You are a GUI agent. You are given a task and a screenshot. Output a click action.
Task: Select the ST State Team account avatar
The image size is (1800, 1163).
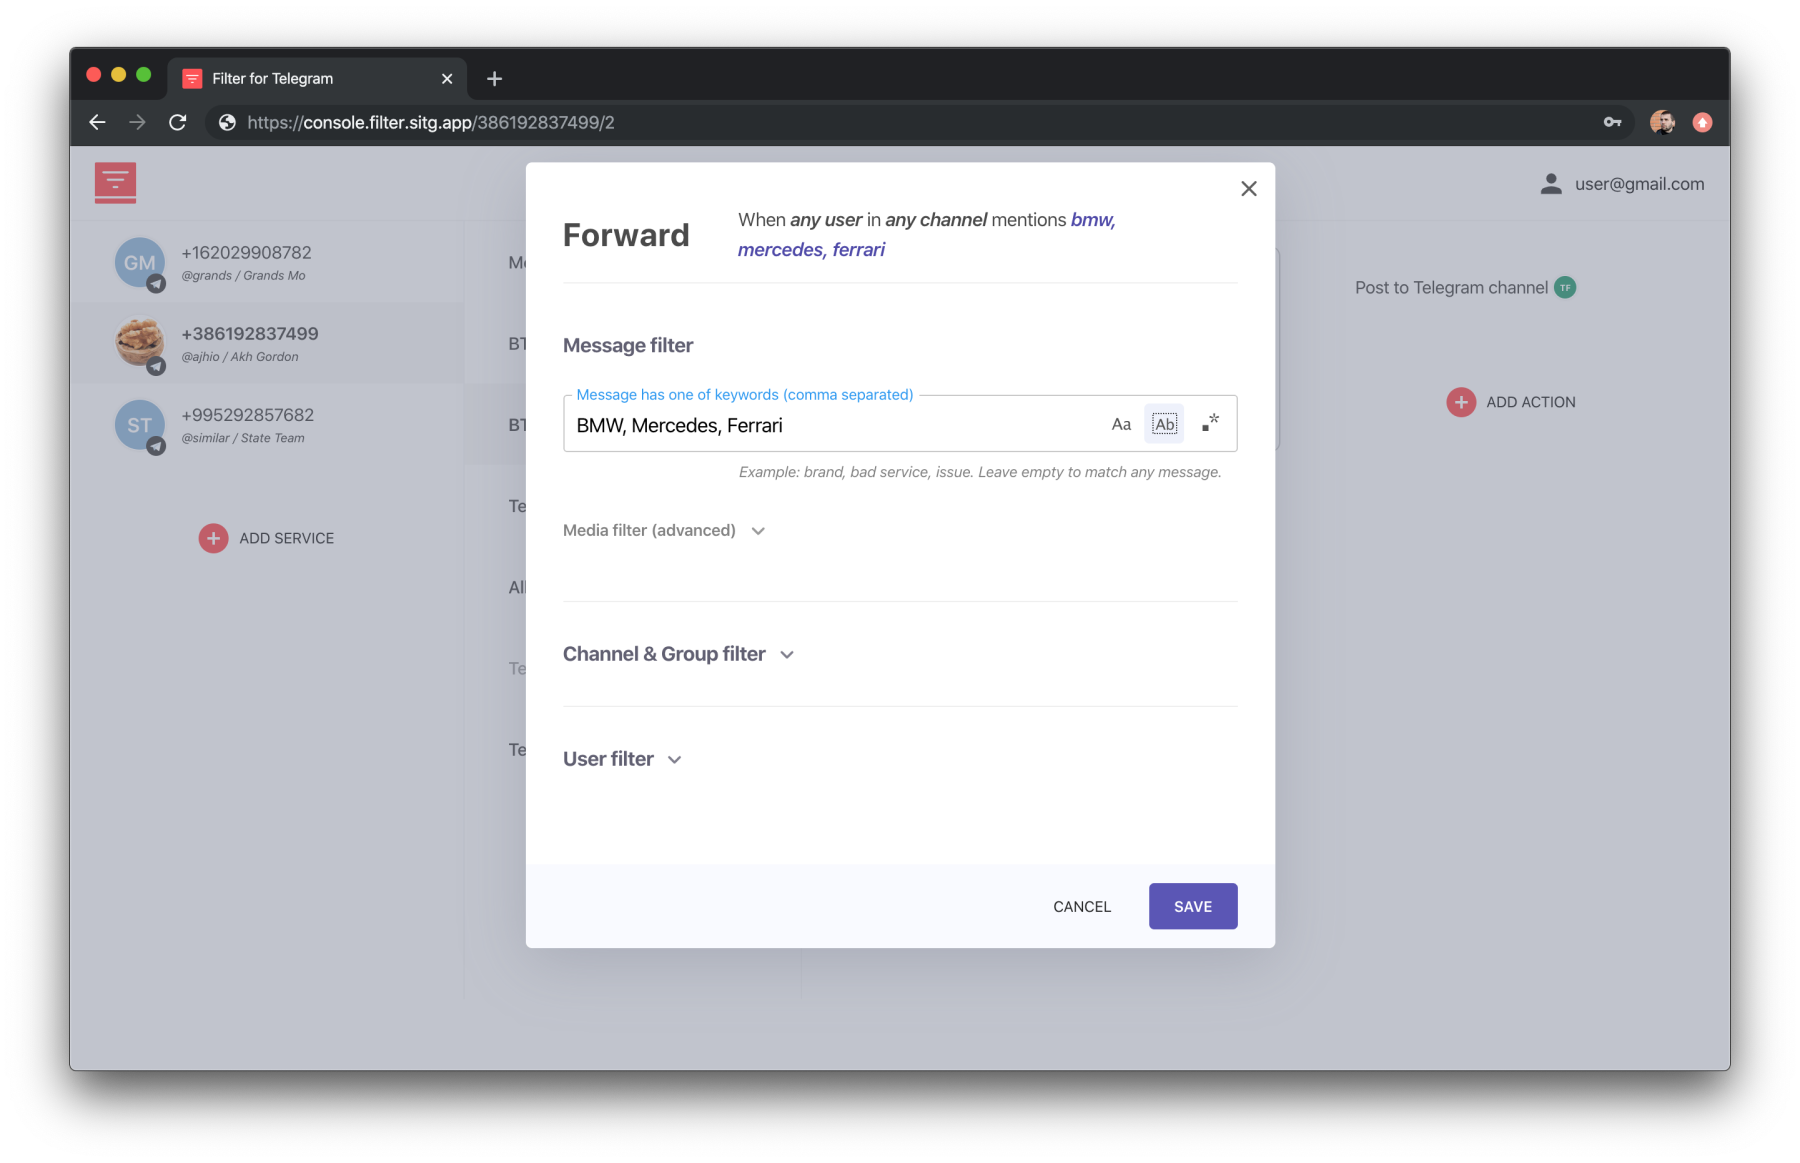(139, 425)
